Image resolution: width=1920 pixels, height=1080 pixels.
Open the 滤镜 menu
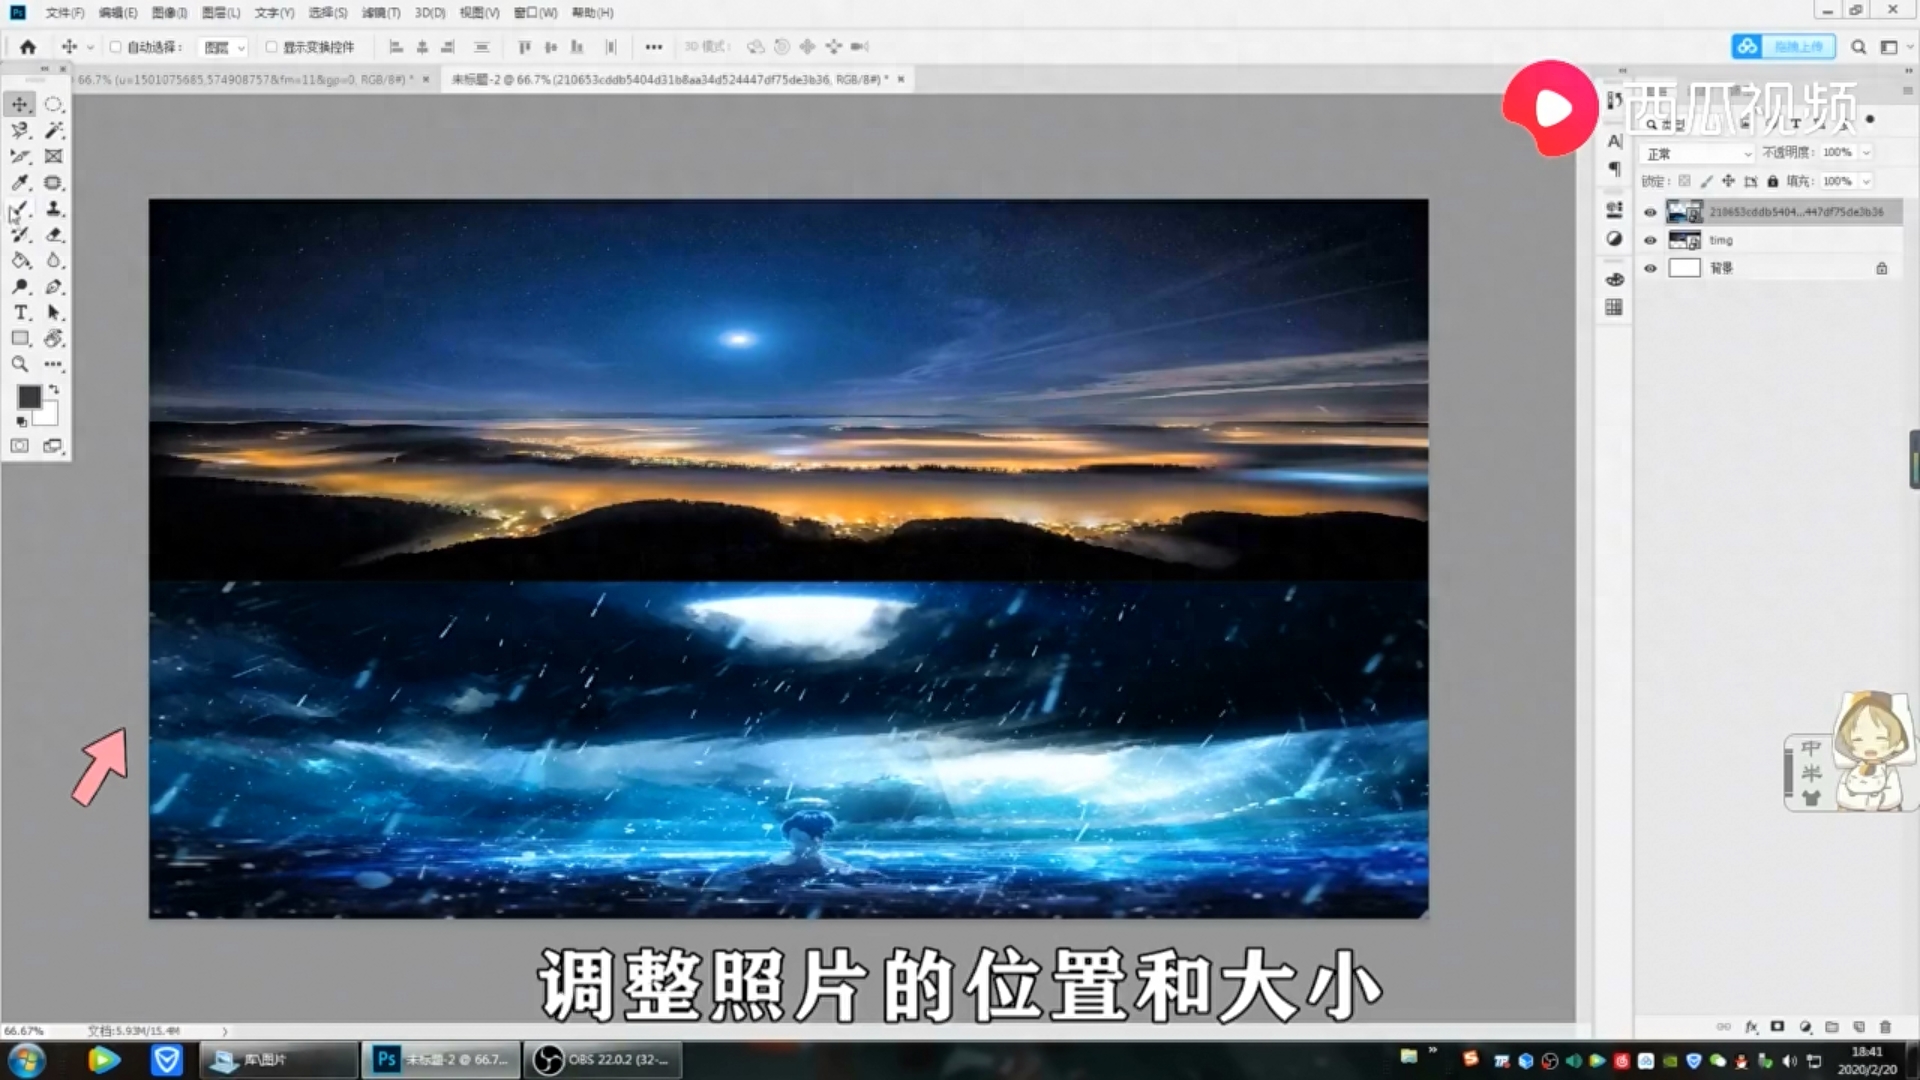pyautogui.click(x=381, y=13)
